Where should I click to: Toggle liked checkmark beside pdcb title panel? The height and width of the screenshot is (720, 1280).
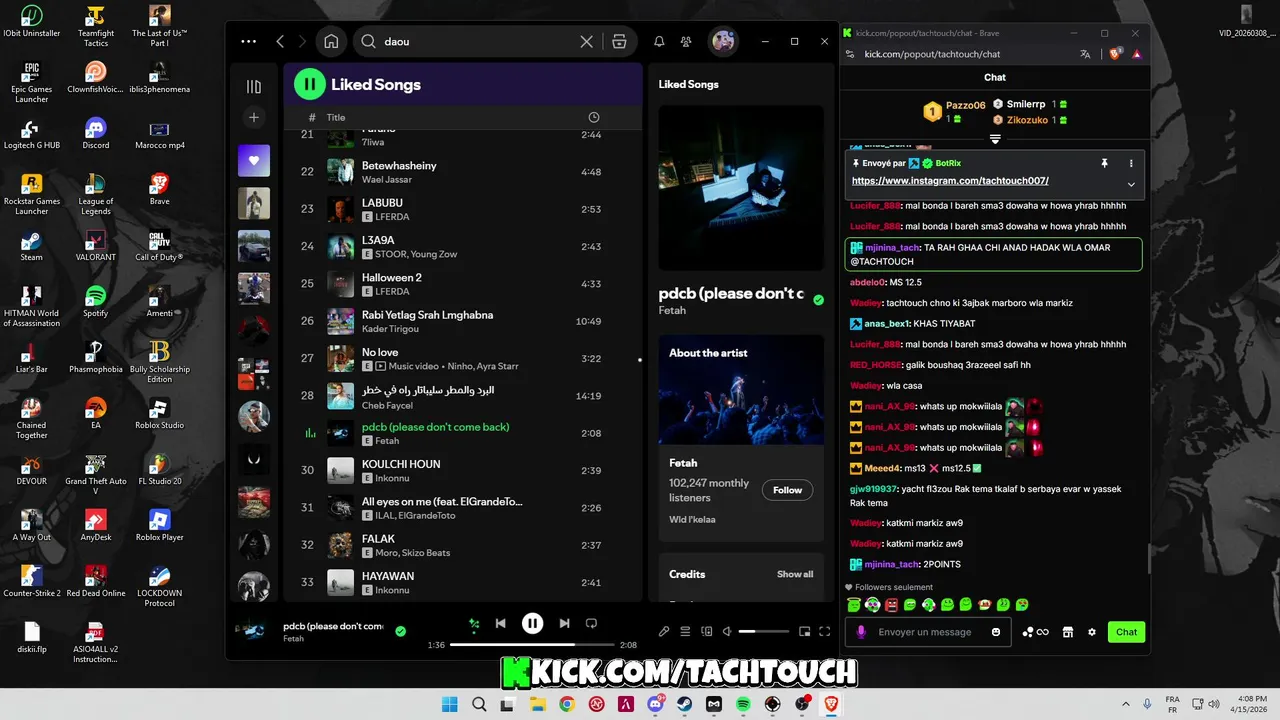(x=819, y=300)
